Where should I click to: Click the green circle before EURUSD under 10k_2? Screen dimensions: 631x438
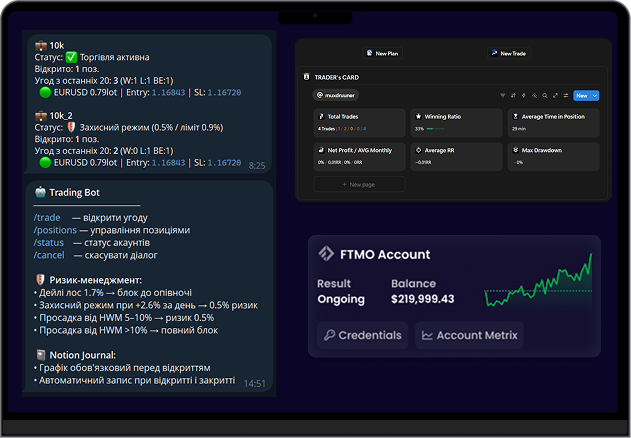click(45, 163)
